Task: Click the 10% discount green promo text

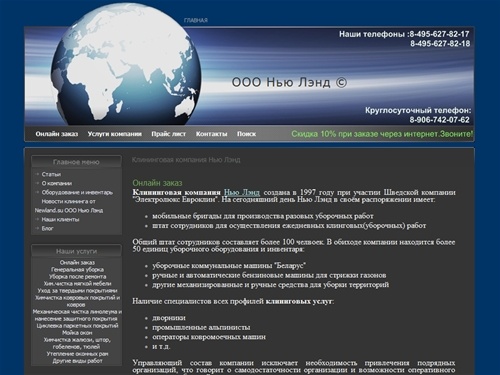Action: [x=382, y=134]
